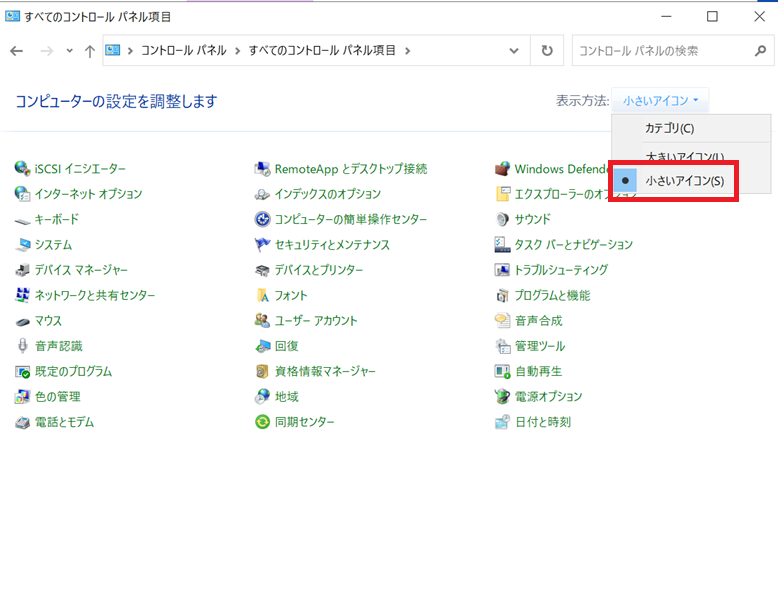This screenshot has width=778, height=591.
Task: Choose カテゴリ(C) from view menu
Action: click(669, 128)
